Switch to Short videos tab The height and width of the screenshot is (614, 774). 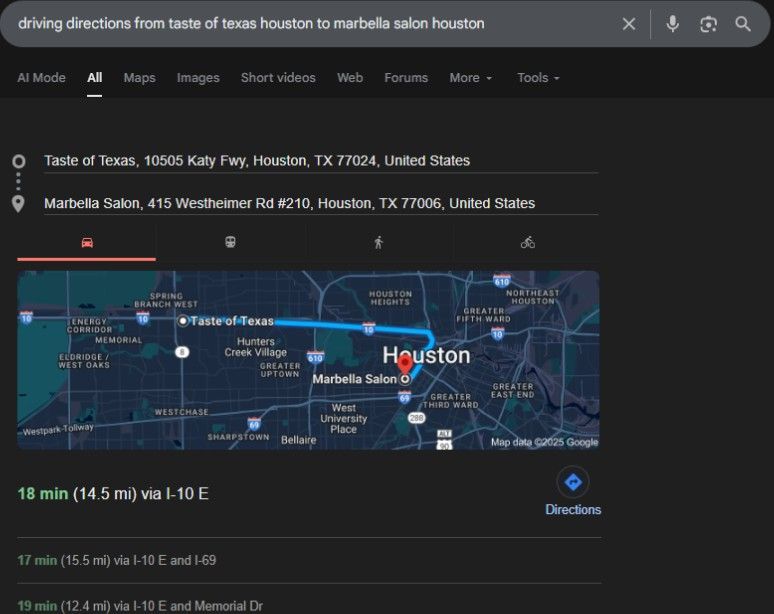click(278, 77)
